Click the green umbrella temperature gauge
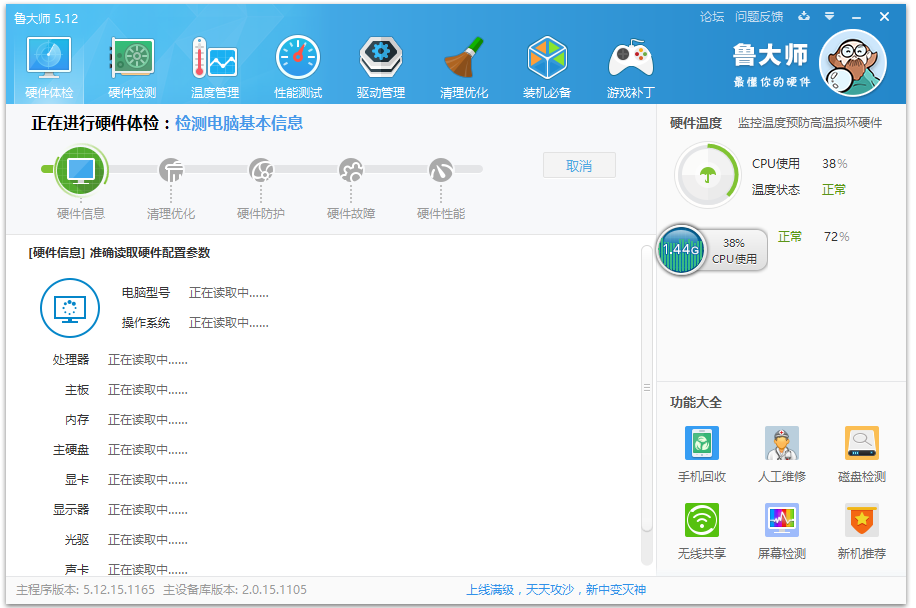The height and width of the screenshot is (608, 916). point(708,177)
